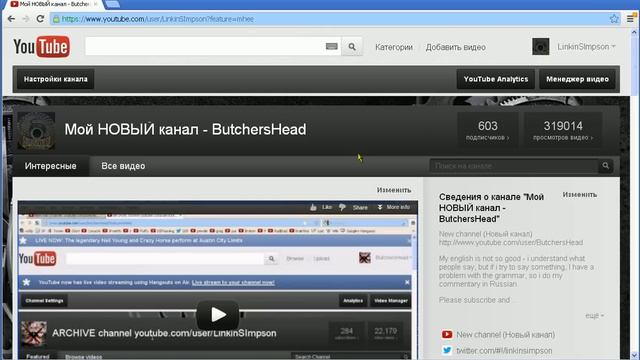Open 'Менеджер видео' button
This screenshot has height=360, width=640.
(x=577, y=79)
